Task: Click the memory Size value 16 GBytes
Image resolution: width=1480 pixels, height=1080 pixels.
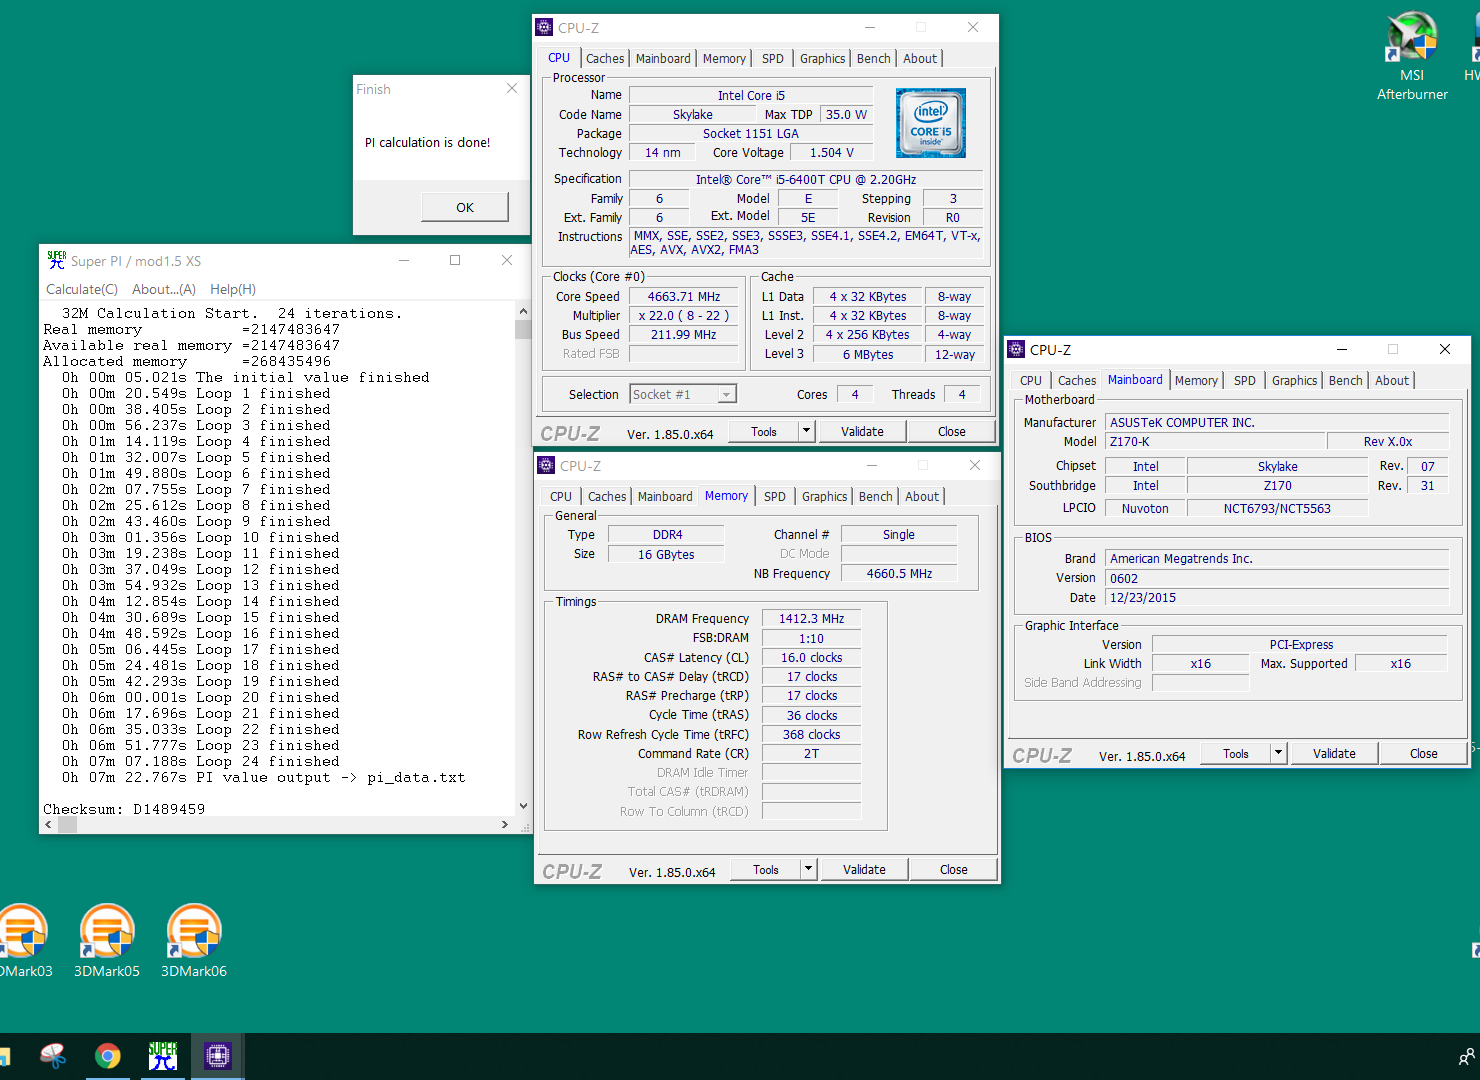Action: (666, 555)
